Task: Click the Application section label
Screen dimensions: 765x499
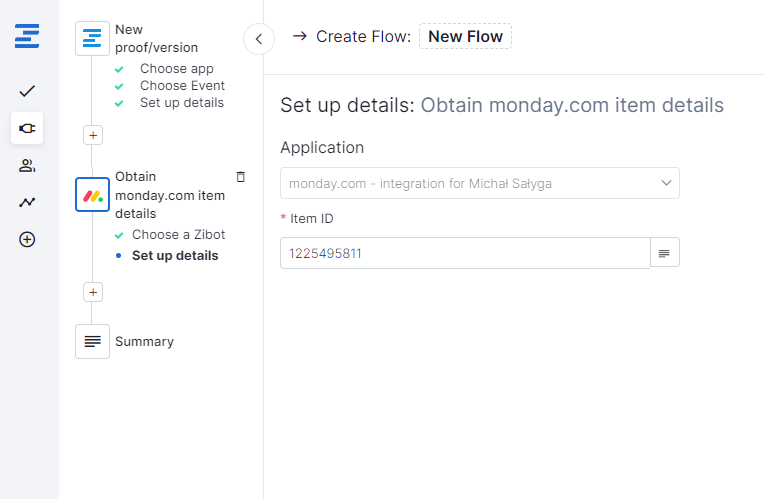Action: coord(322,147)
